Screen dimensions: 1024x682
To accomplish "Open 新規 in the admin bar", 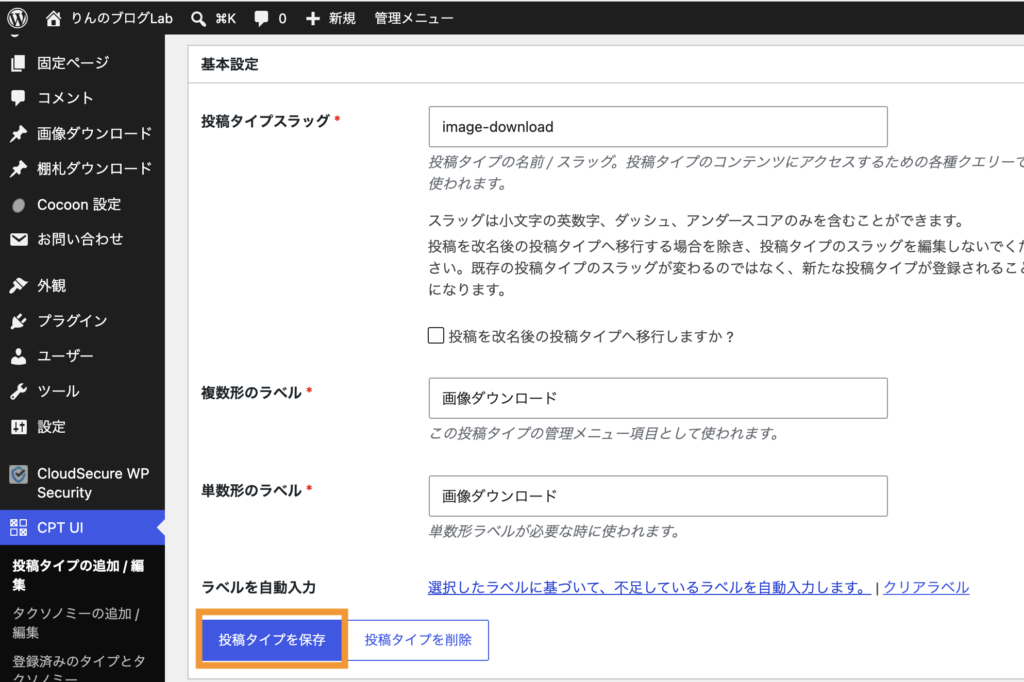I will coord(342,18).
